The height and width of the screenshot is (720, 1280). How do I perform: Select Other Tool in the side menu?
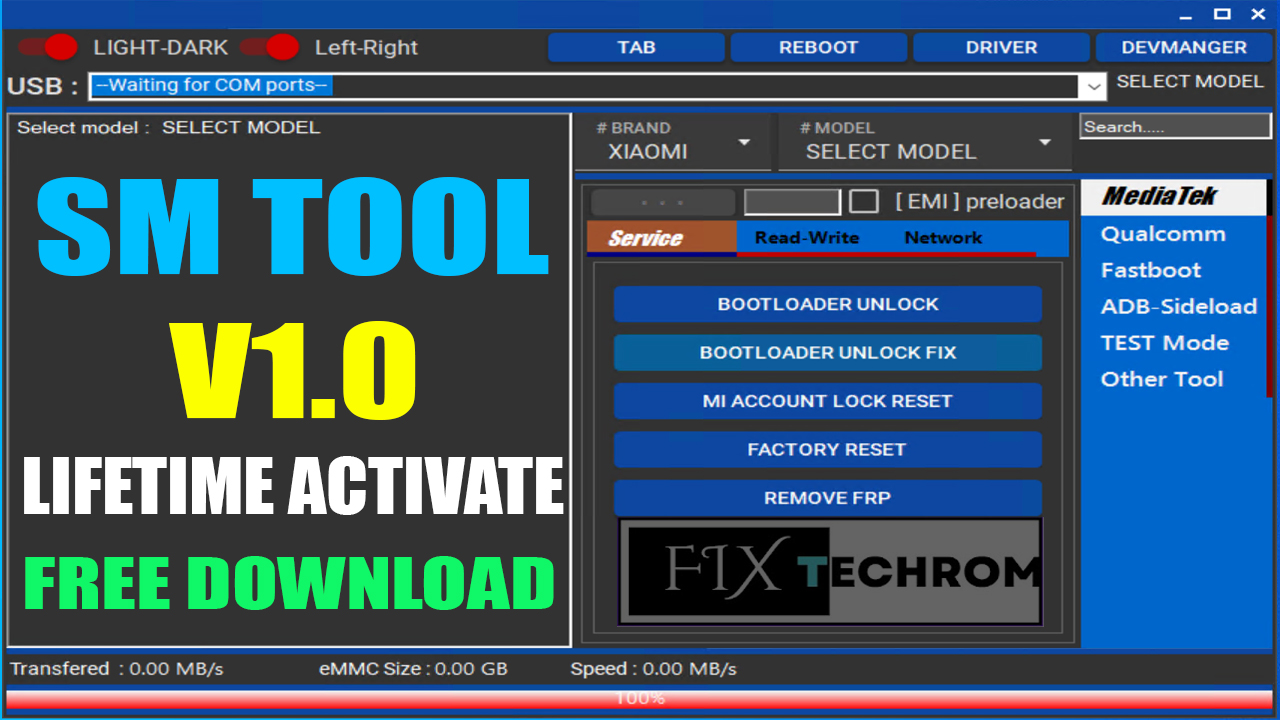click(1162, 379)
